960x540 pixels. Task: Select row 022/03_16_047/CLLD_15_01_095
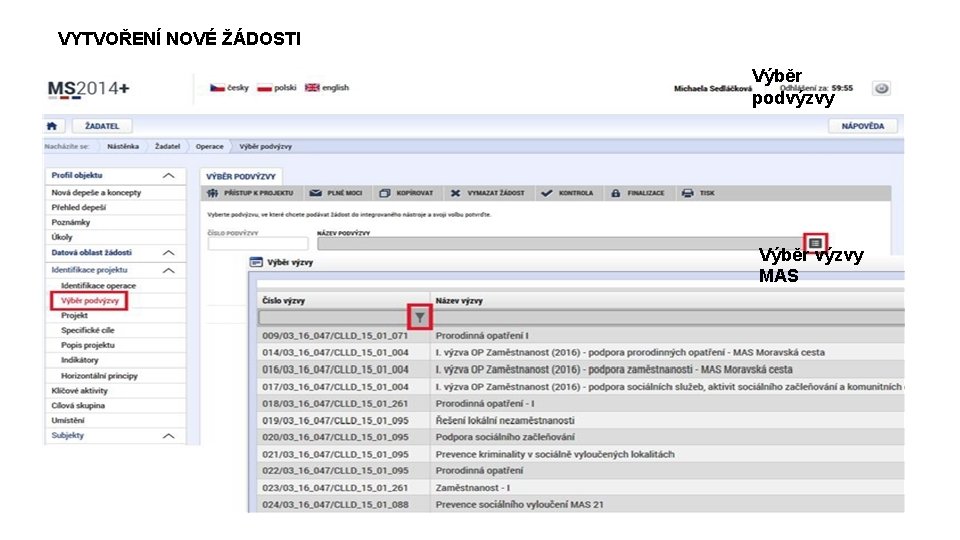click(x=580, y=471)
